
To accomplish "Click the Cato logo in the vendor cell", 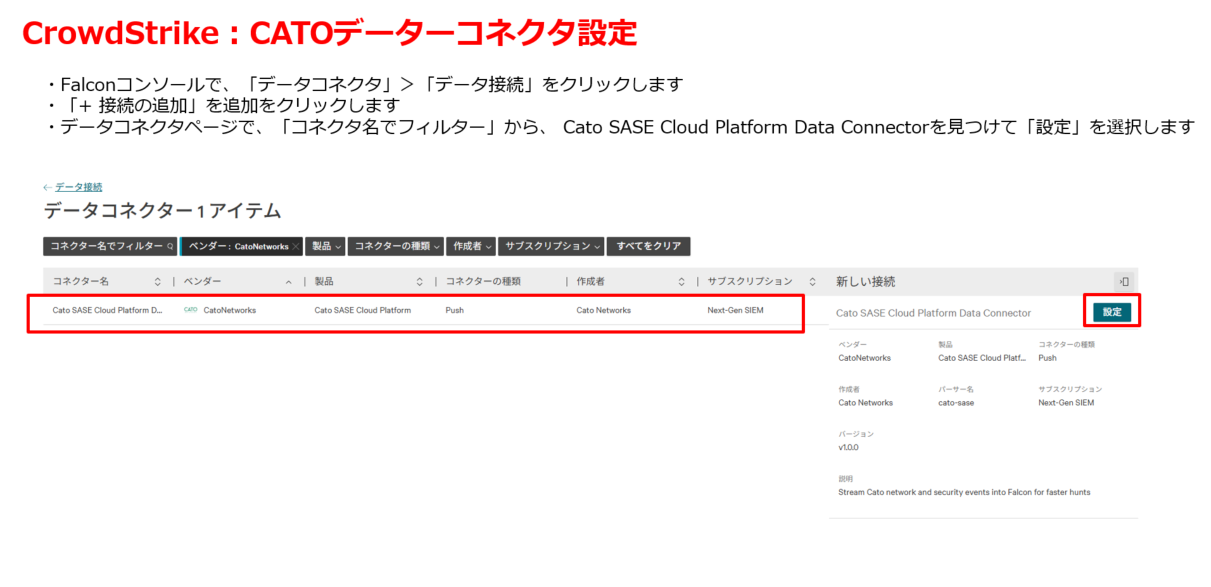I will [191, 310].
